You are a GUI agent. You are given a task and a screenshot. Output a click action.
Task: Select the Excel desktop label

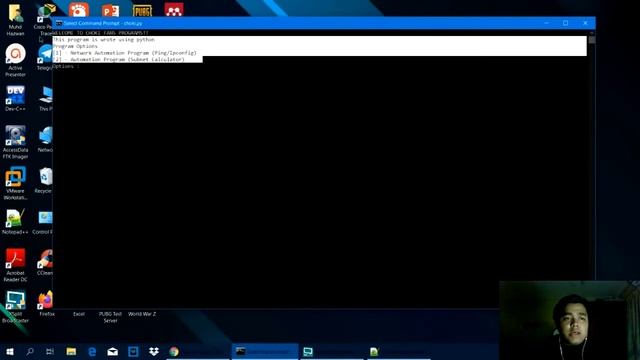pos(79,314)
